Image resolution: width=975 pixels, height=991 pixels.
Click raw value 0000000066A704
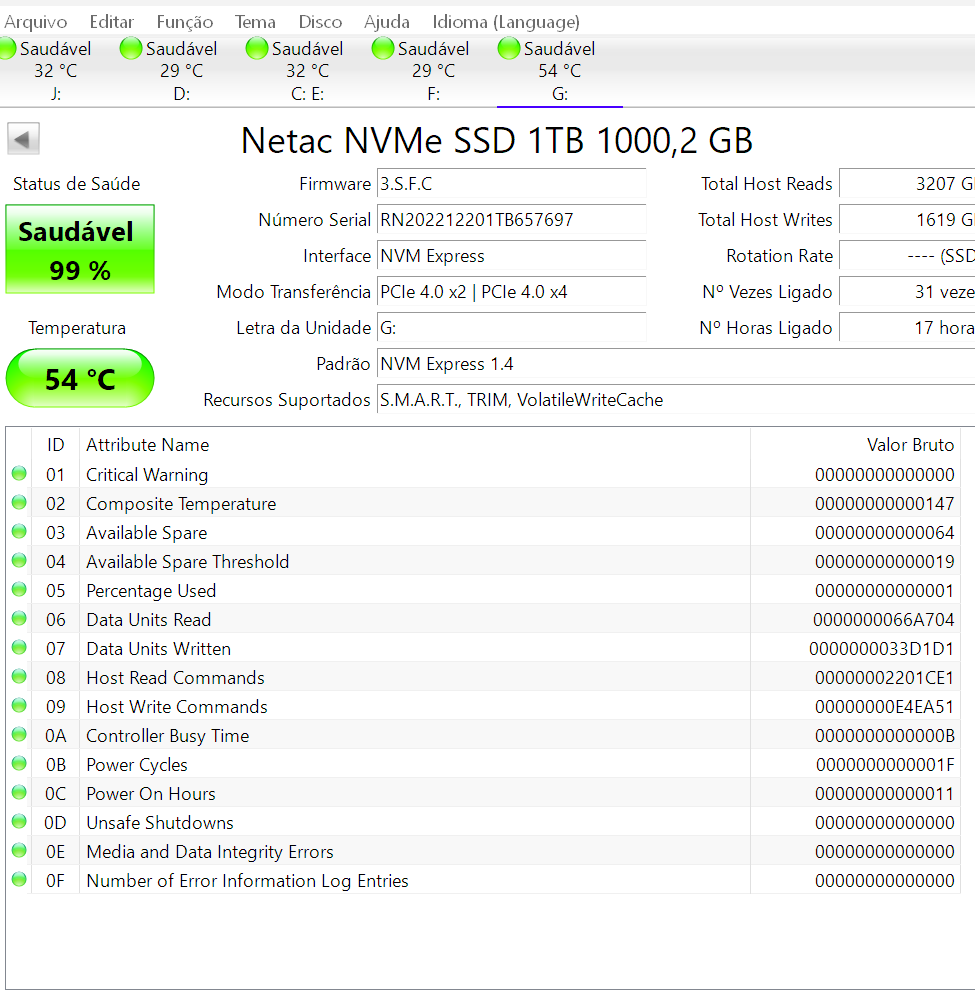(x=883, y=620)
